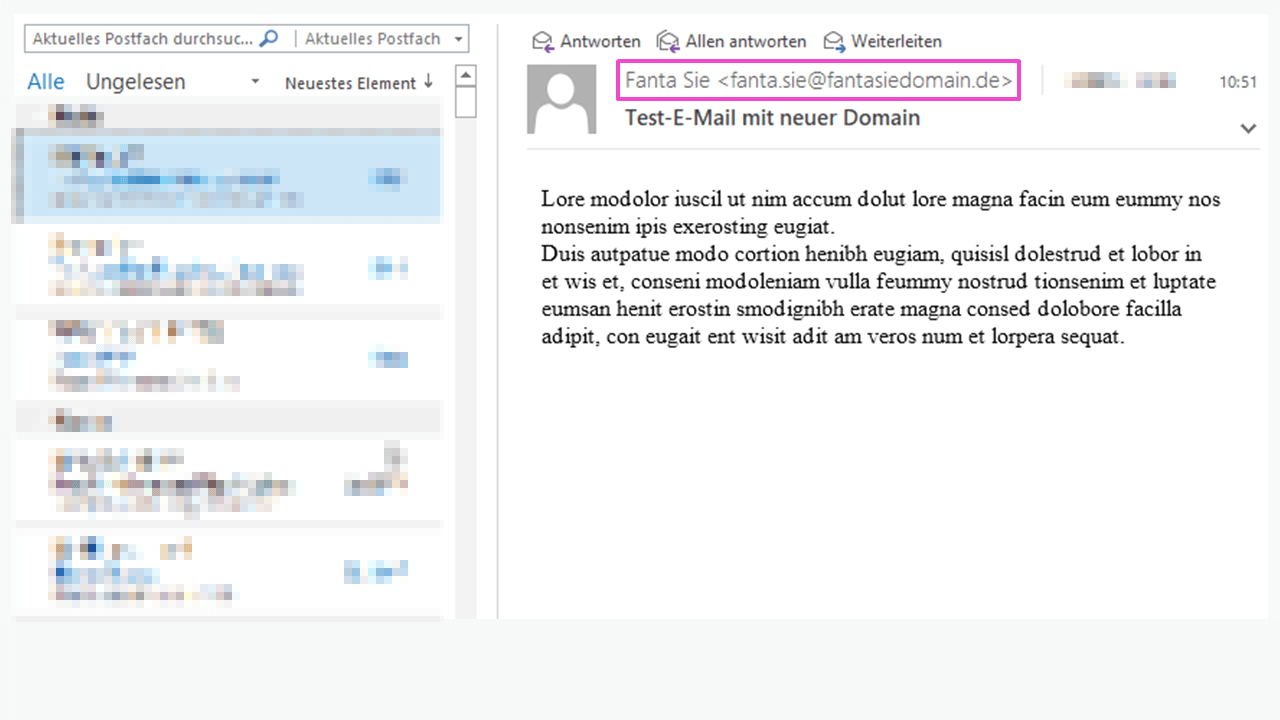This screenshot has width=1280, height=720.
Task: Select the highlighted email in message list
Action: (227, 178)
